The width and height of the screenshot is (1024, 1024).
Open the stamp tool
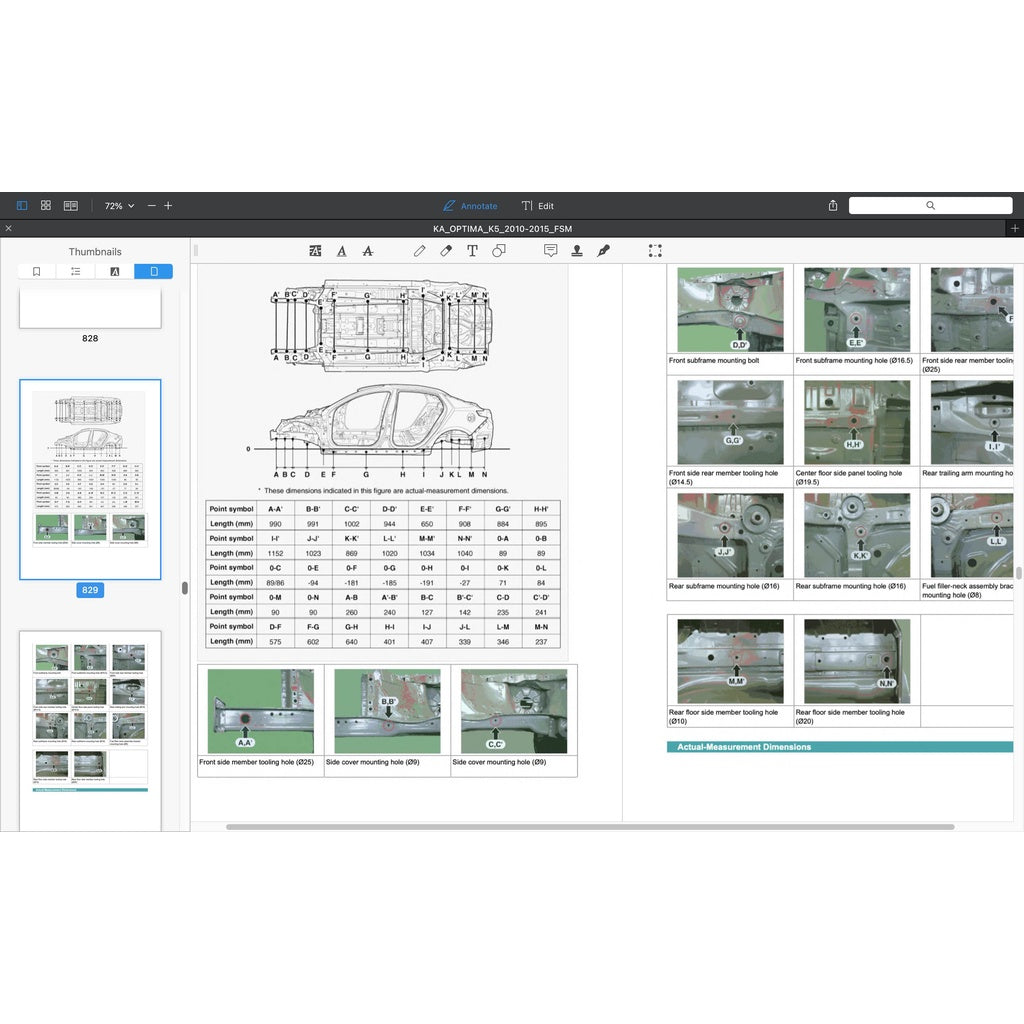pyautogui.click(x=577, y=251)
